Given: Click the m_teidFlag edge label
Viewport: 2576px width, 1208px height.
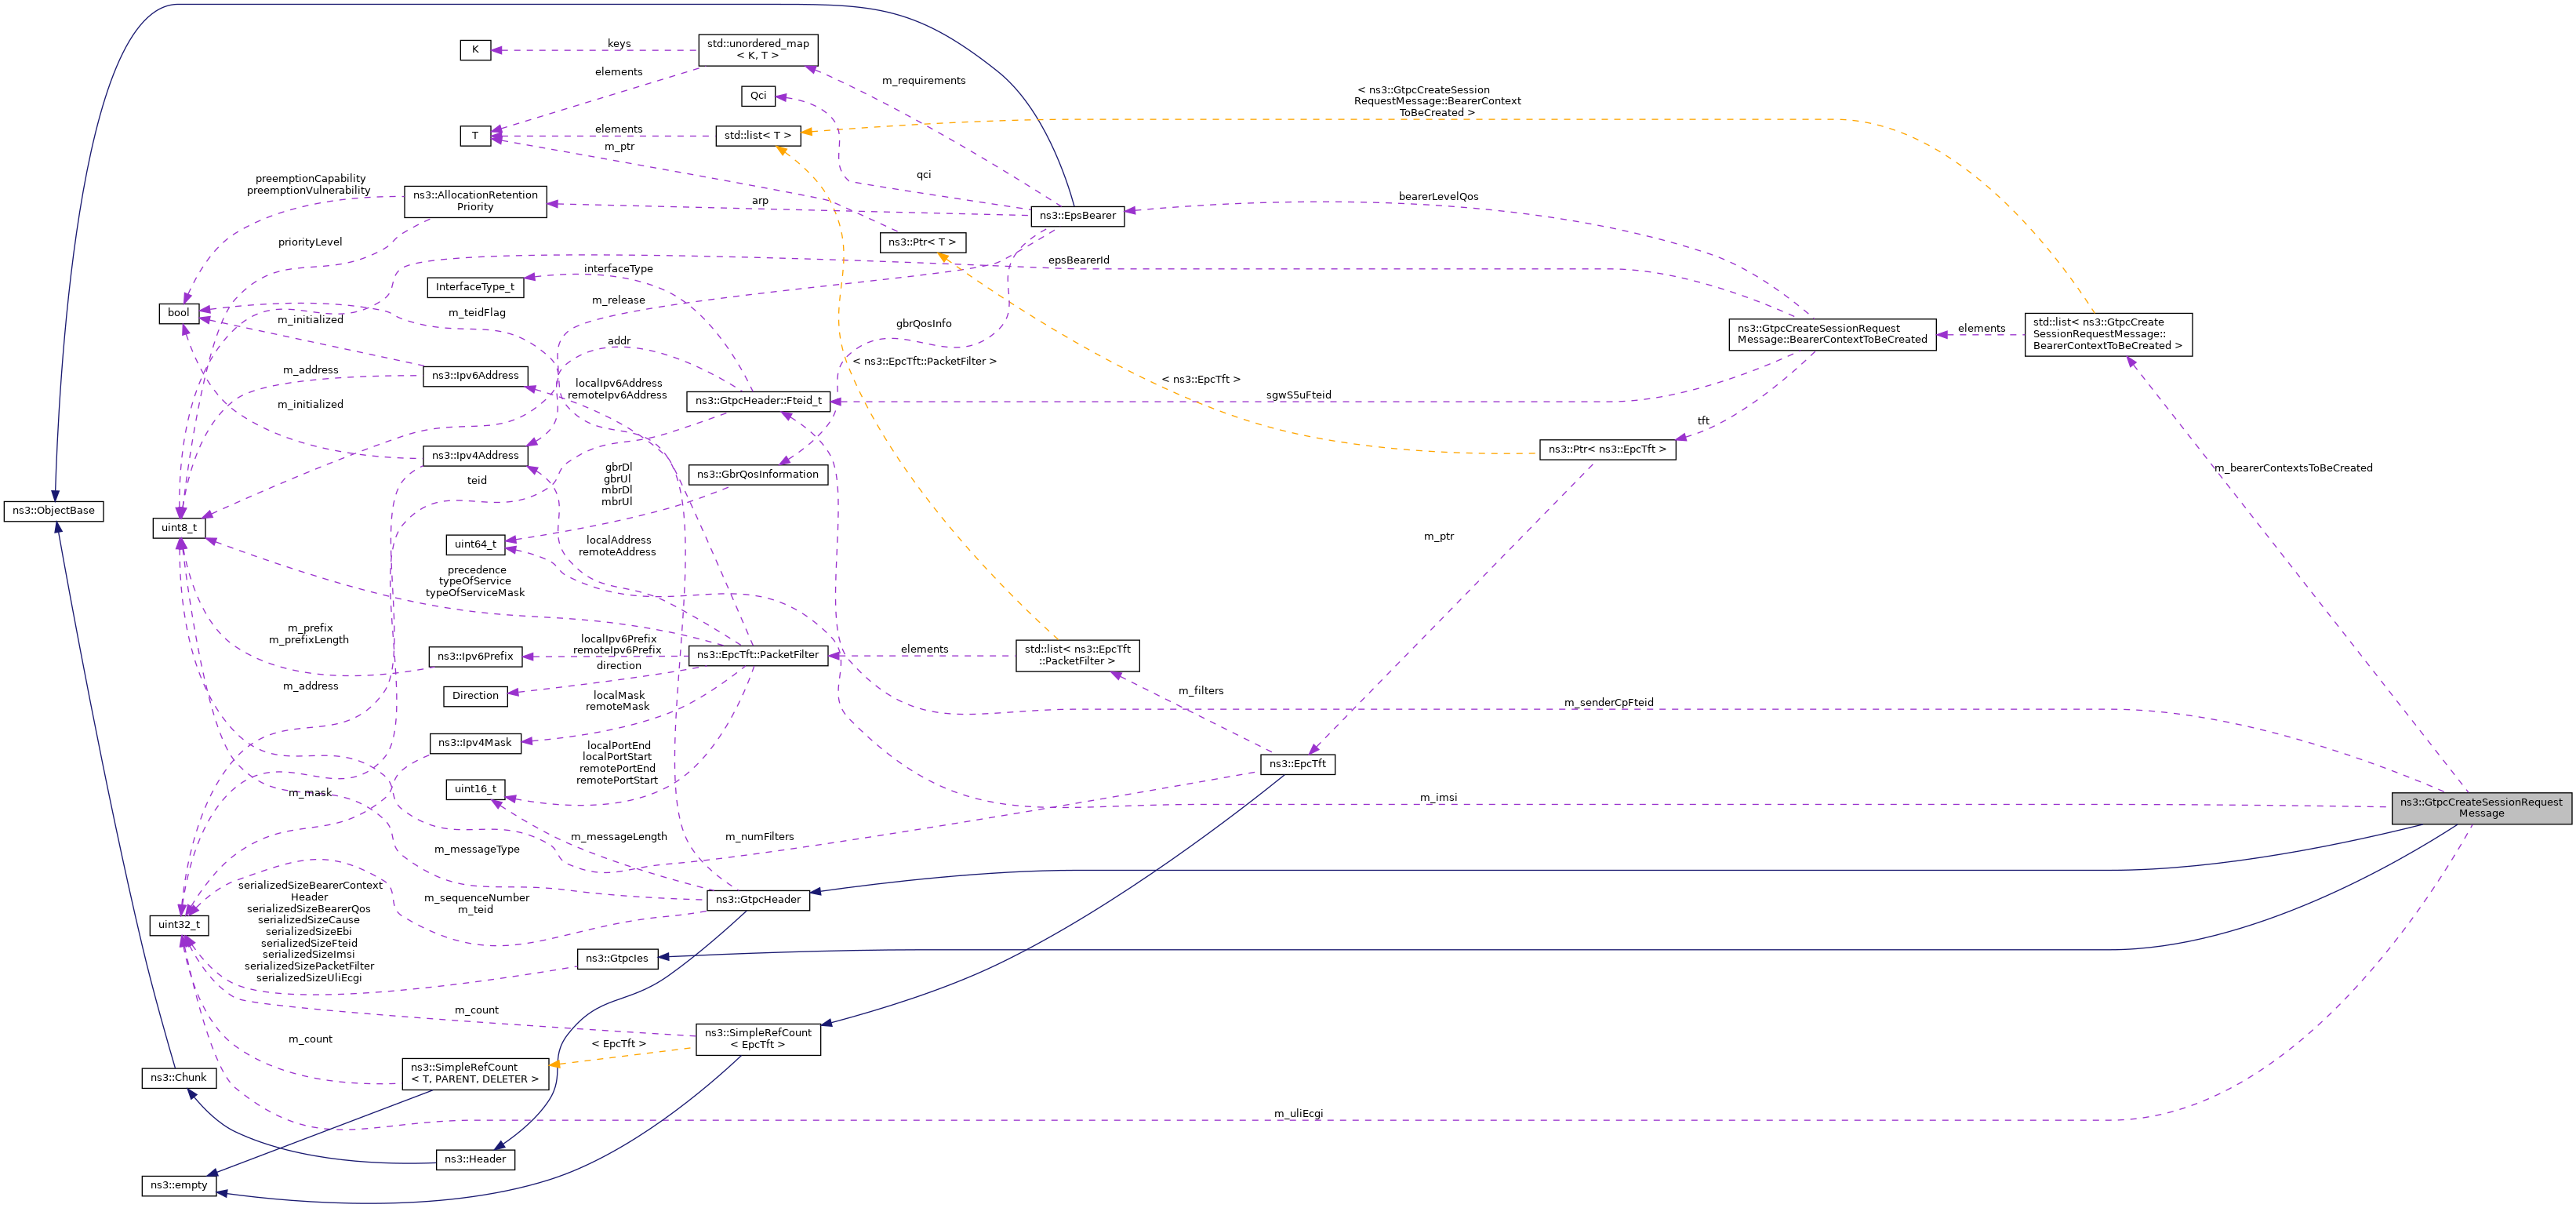Looking at the screenshot, I should pos(476,313).
